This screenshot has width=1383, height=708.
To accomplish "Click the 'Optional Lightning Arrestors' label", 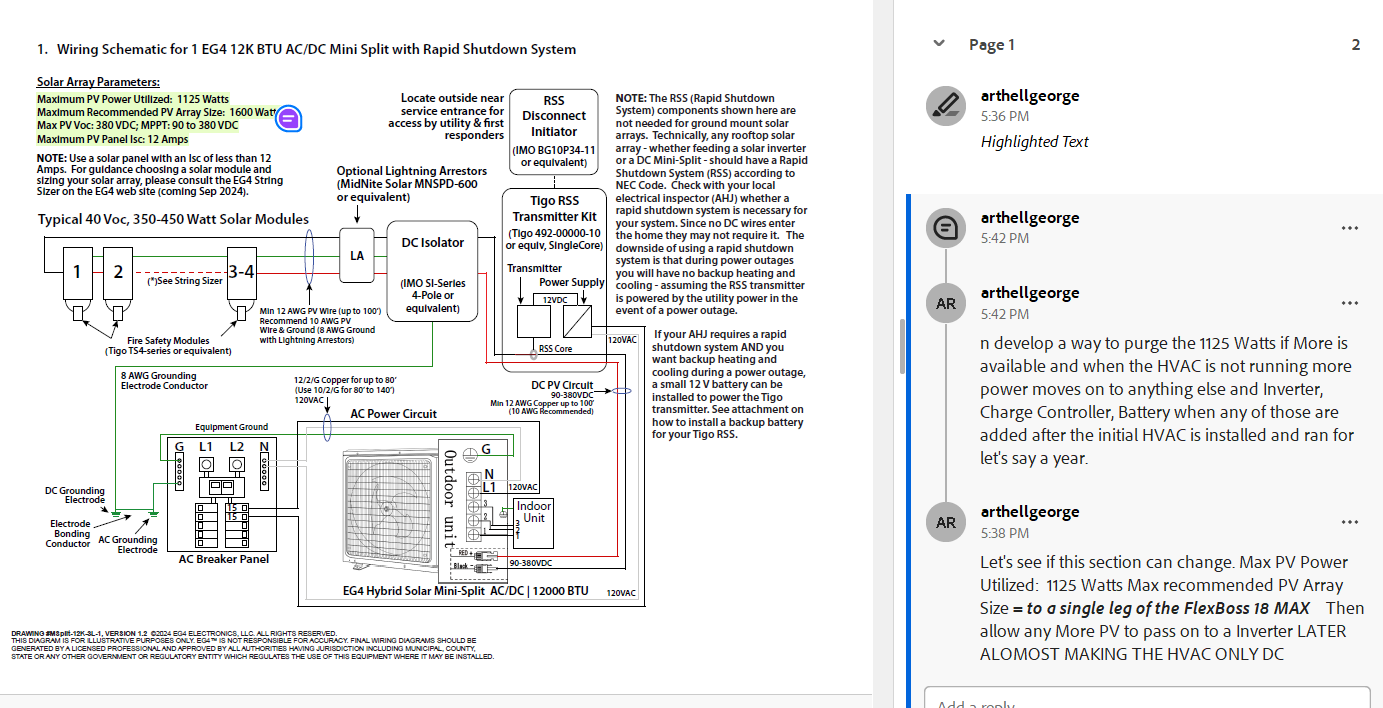I will pyautogui.click(x=412, y=171).
